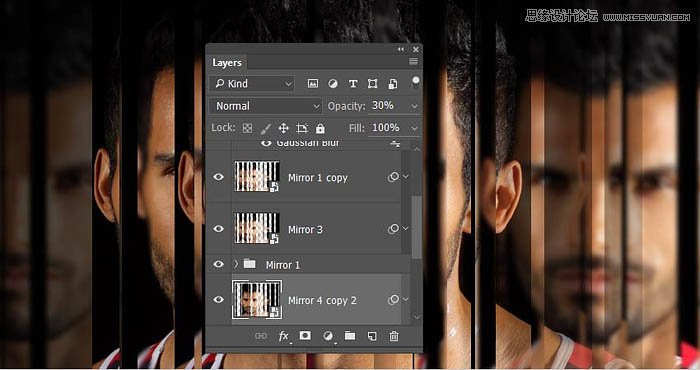The width and height of the screenshot is (700, 370).
Task: Click the Gaussian Blur filter name
Action: [308, 144]
